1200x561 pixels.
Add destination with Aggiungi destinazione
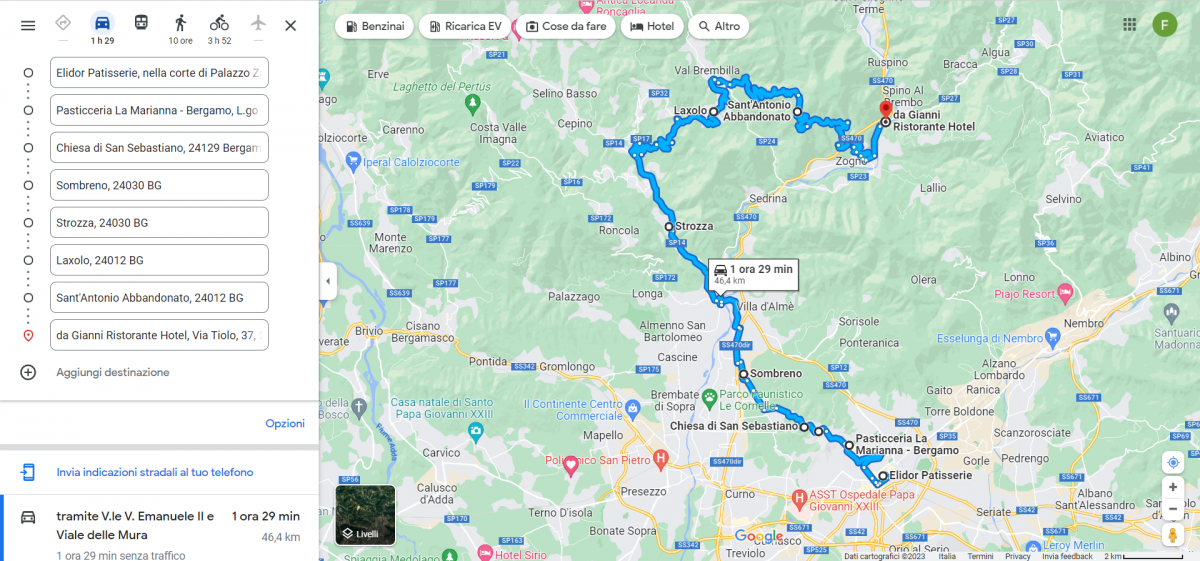pyautogui.click(x=112, y=372)
